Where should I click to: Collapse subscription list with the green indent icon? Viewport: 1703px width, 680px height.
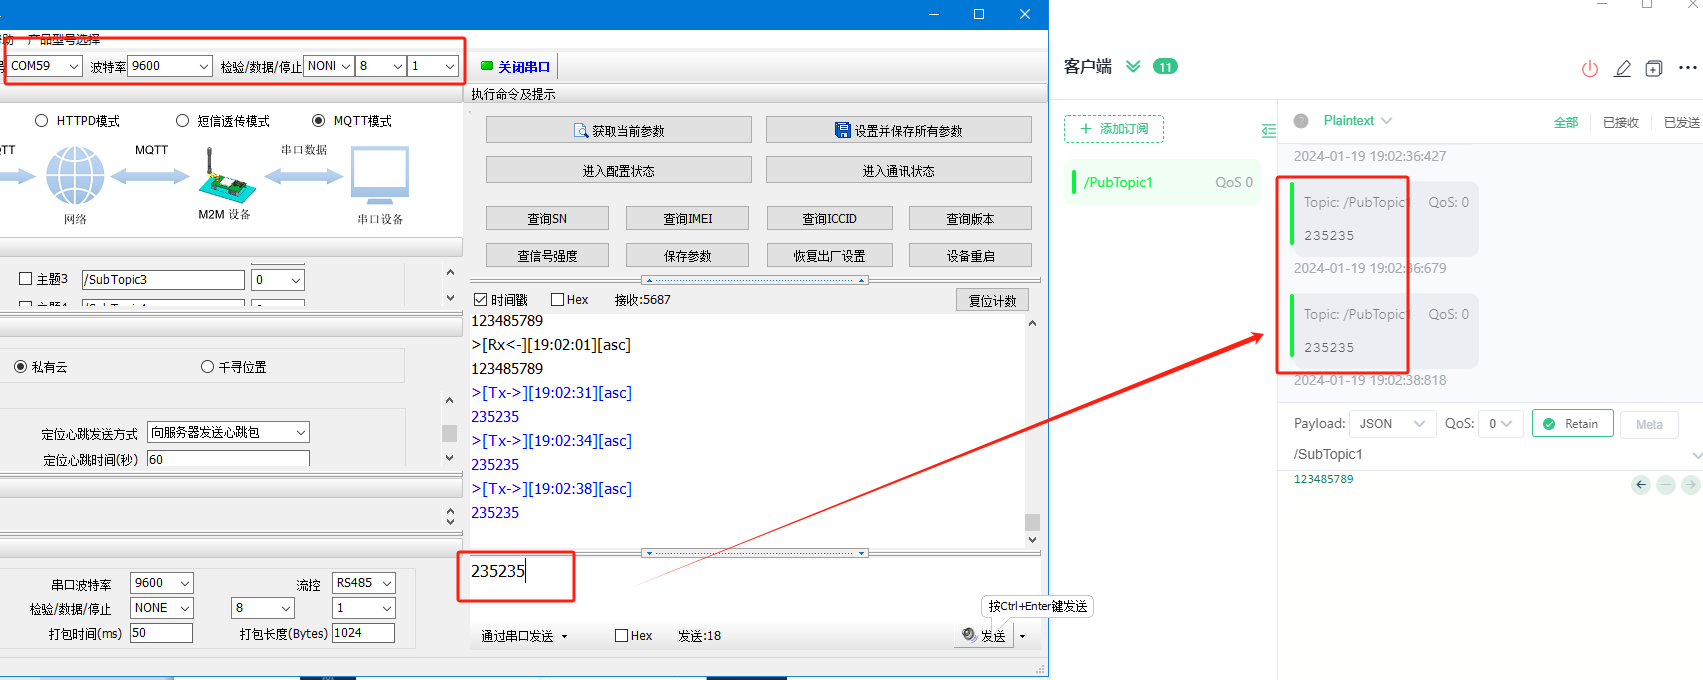pyautogui.click(x=1268, y=131)
